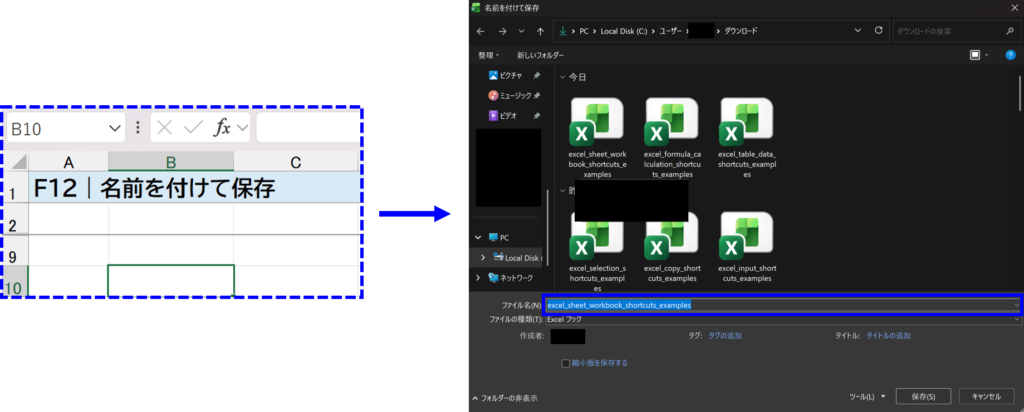Click the fx Insert Function icon
1024x412 pixels.
click(x=222, y=128)
